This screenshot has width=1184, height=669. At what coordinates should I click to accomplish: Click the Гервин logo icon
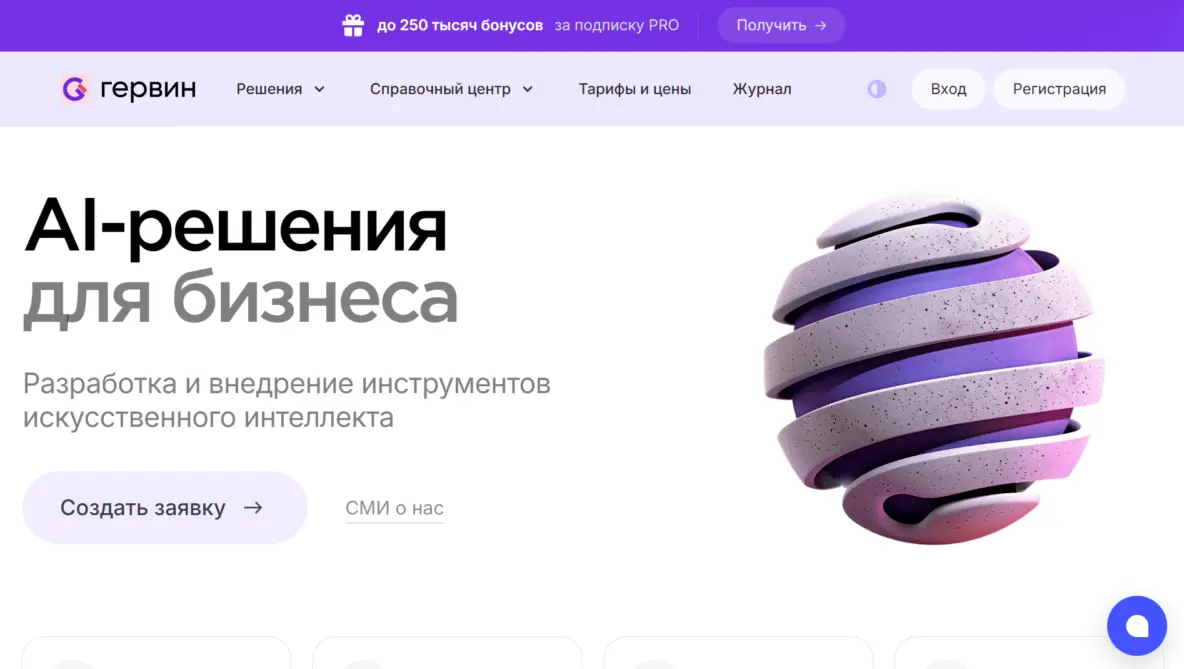(x=75, y=89)
